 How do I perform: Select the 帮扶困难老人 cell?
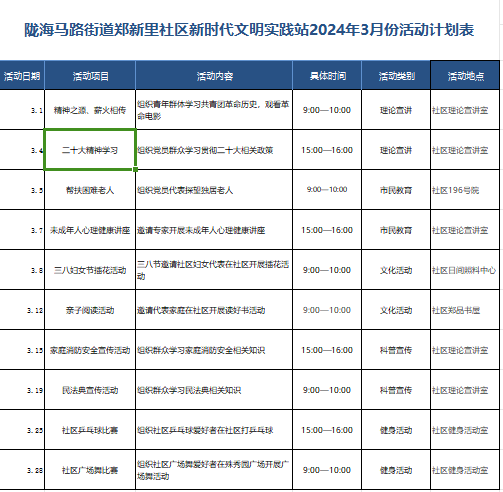90,190
